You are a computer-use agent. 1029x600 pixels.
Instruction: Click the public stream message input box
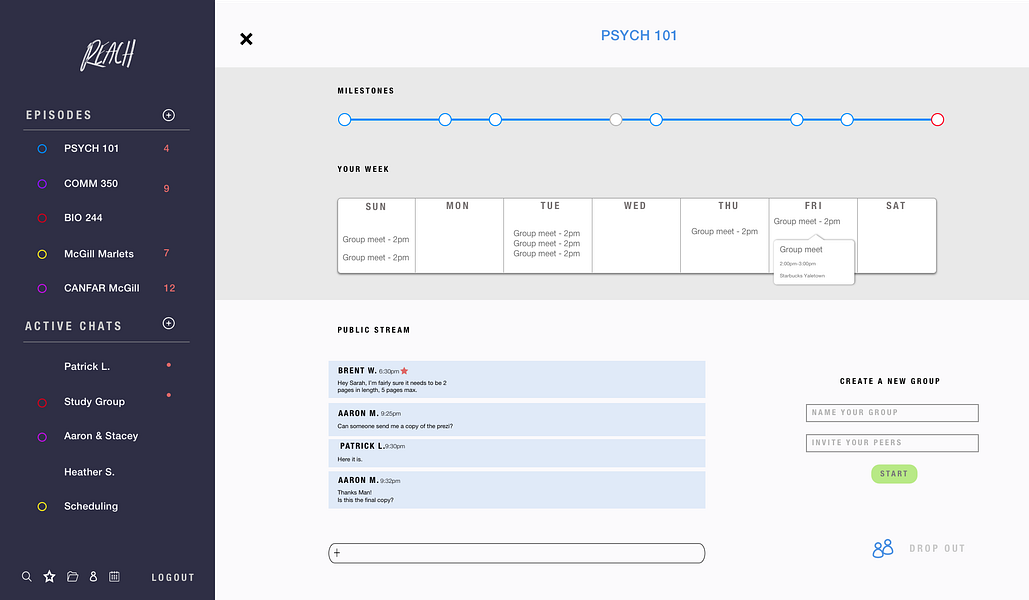click(x=516, y=553)
